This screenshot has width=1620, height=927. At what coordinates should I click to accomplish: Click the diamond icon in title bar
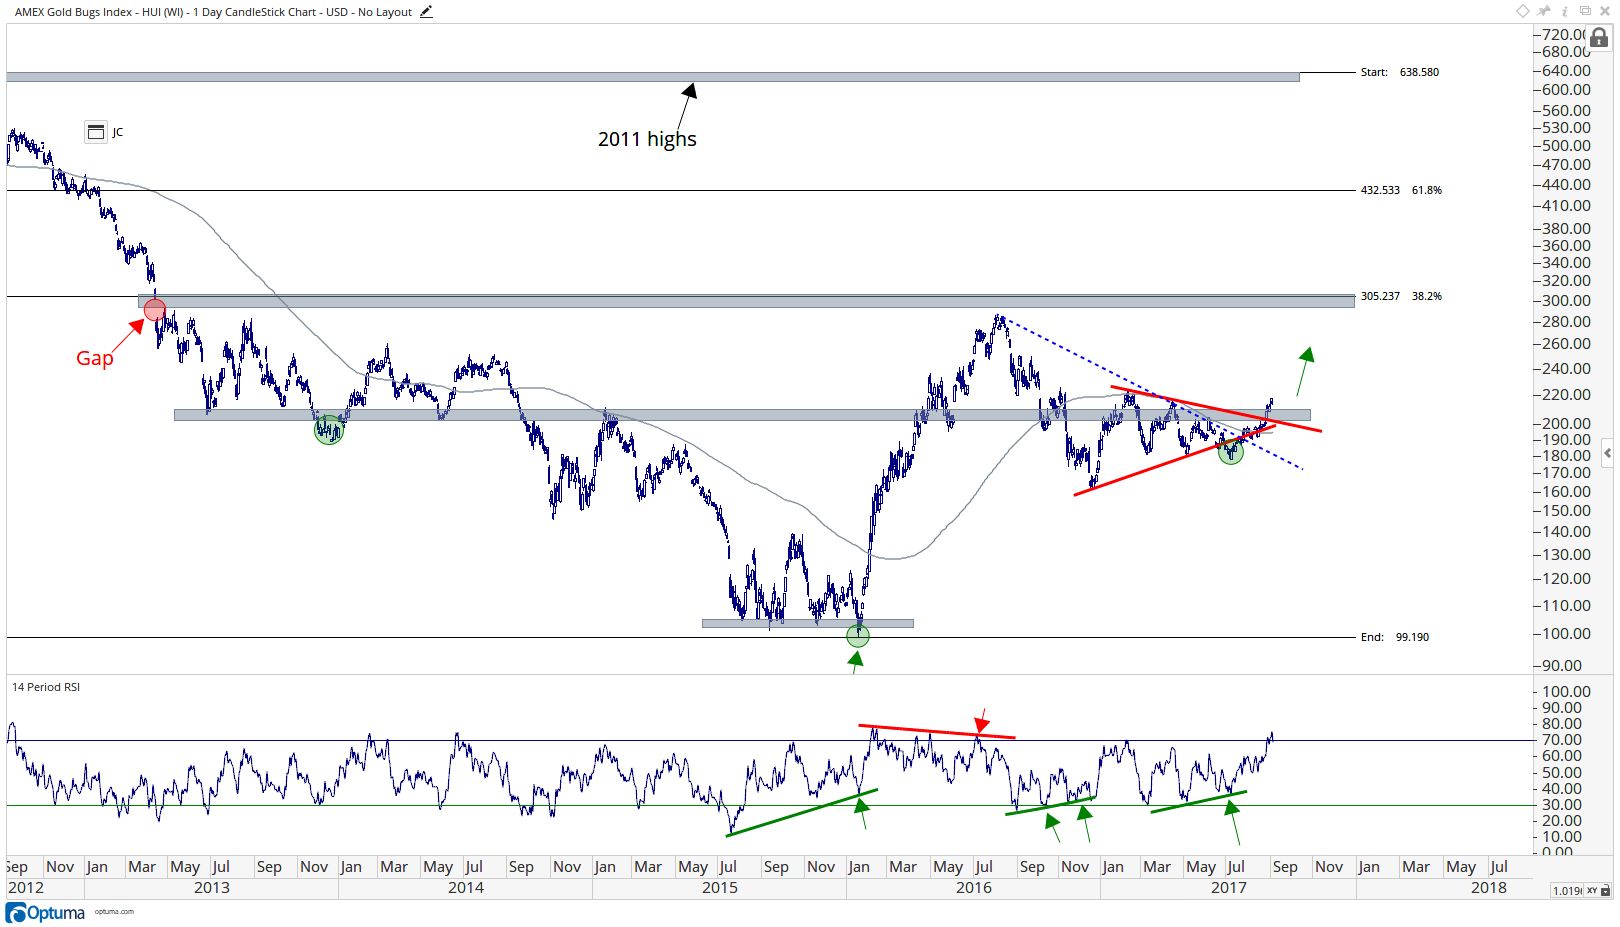point(1523,11)
